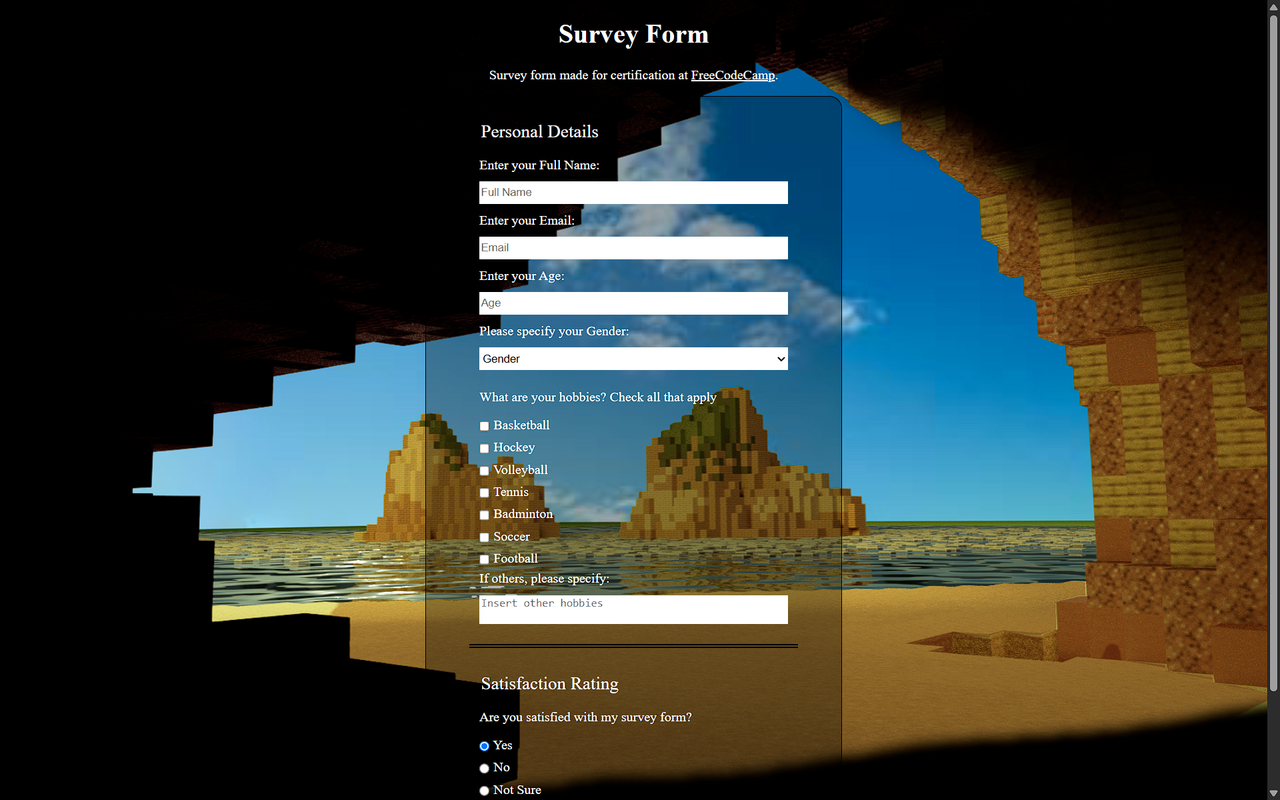The image size is (1280, 800).
Task: Select the Yes radio button
Action: tap(484, 746)
